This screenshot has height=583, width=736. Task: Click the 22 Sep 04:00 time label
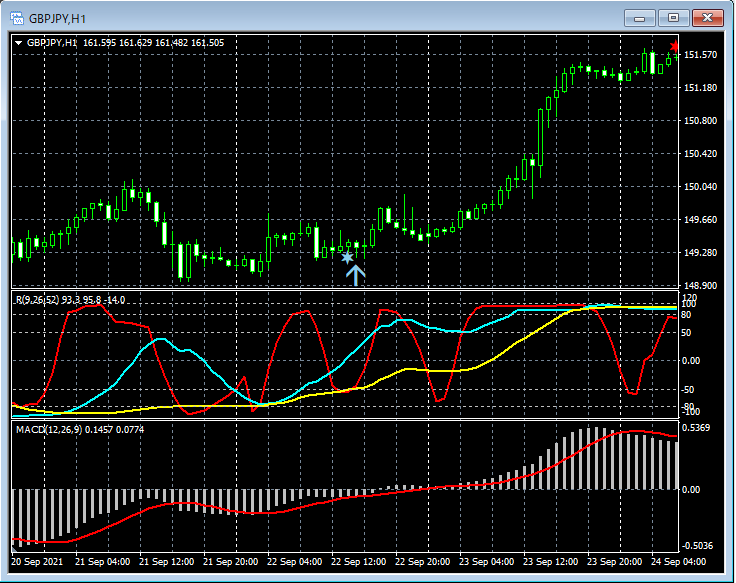[x=295, y=562]
